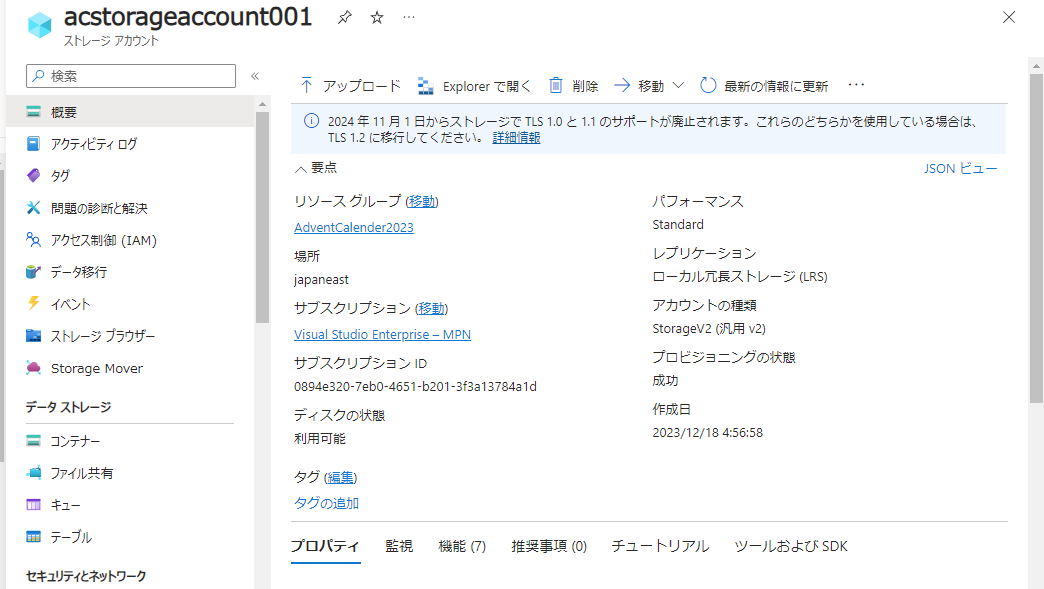This screenshot has height=589, width=1044.
Task: Pin acstorageaccount001 to dashboard
Action: (344, 17)
